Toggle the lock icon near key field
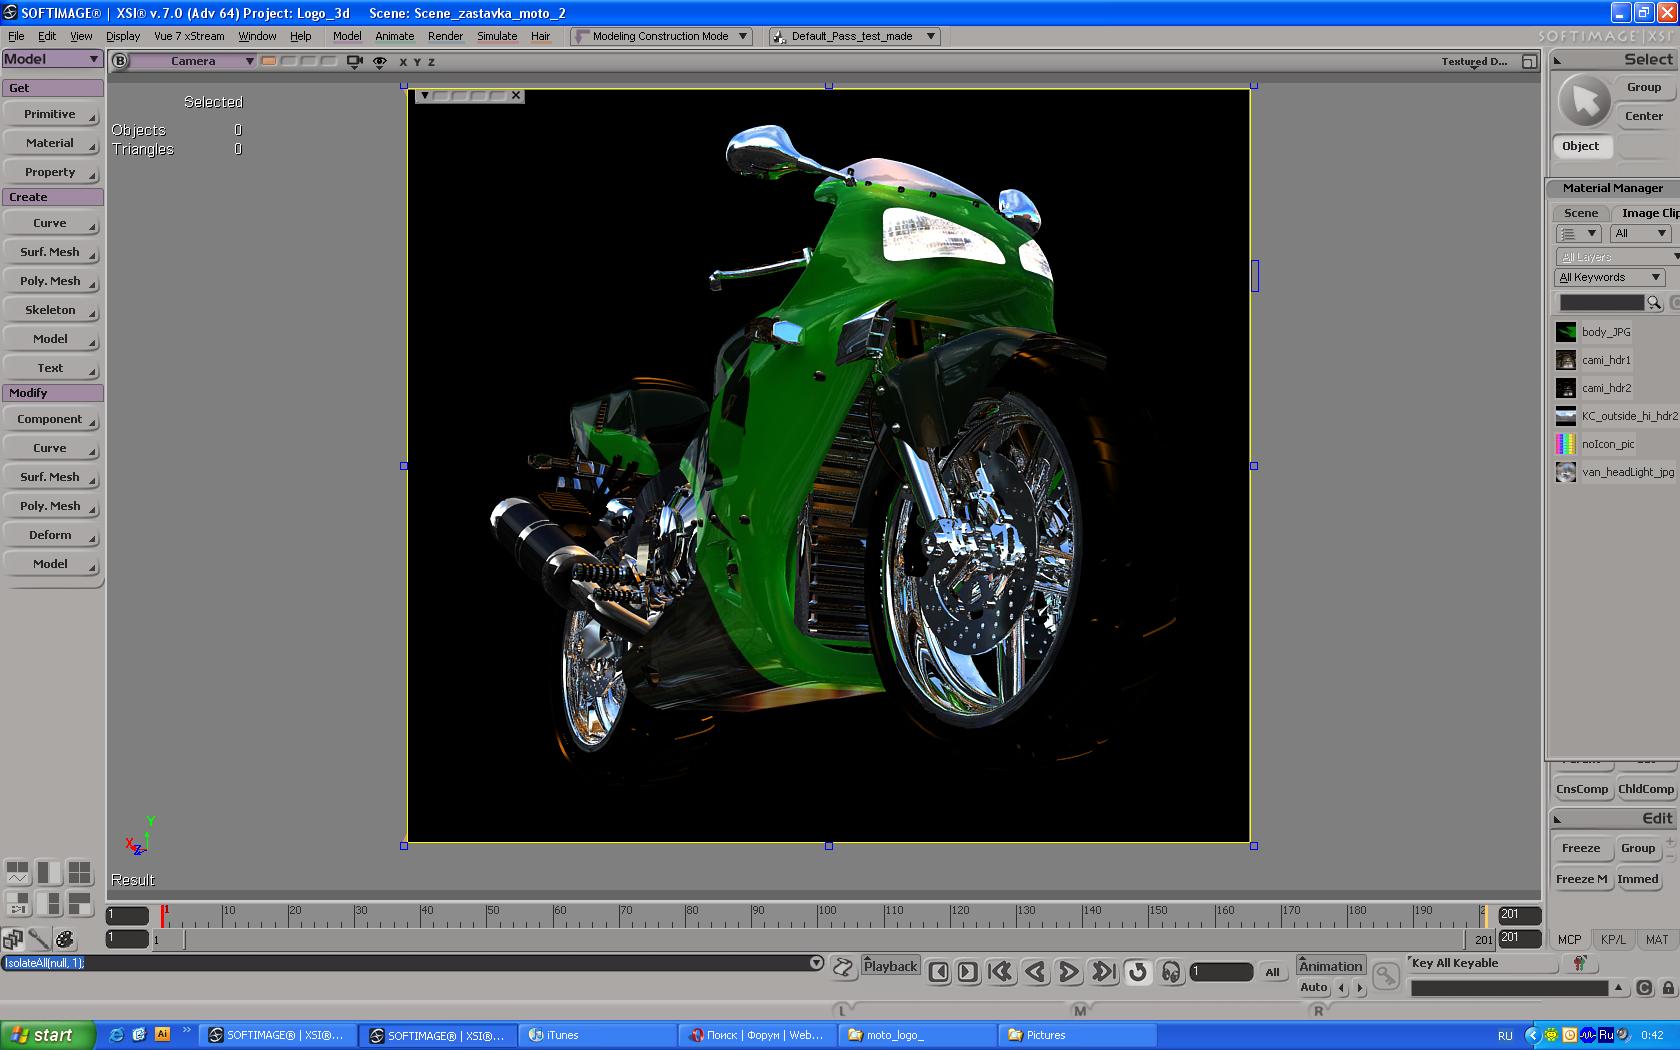Screen dimensions: 1680x1050 click(1668, 988)
